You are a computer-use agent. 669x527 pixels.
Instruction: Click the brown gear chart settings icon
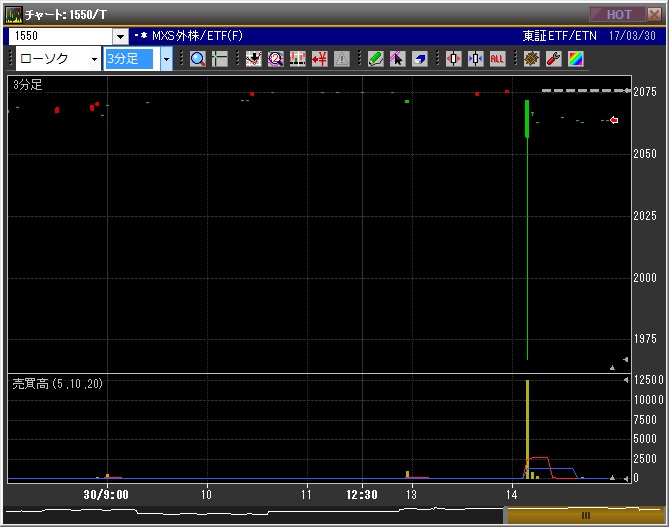click(531, 59)
